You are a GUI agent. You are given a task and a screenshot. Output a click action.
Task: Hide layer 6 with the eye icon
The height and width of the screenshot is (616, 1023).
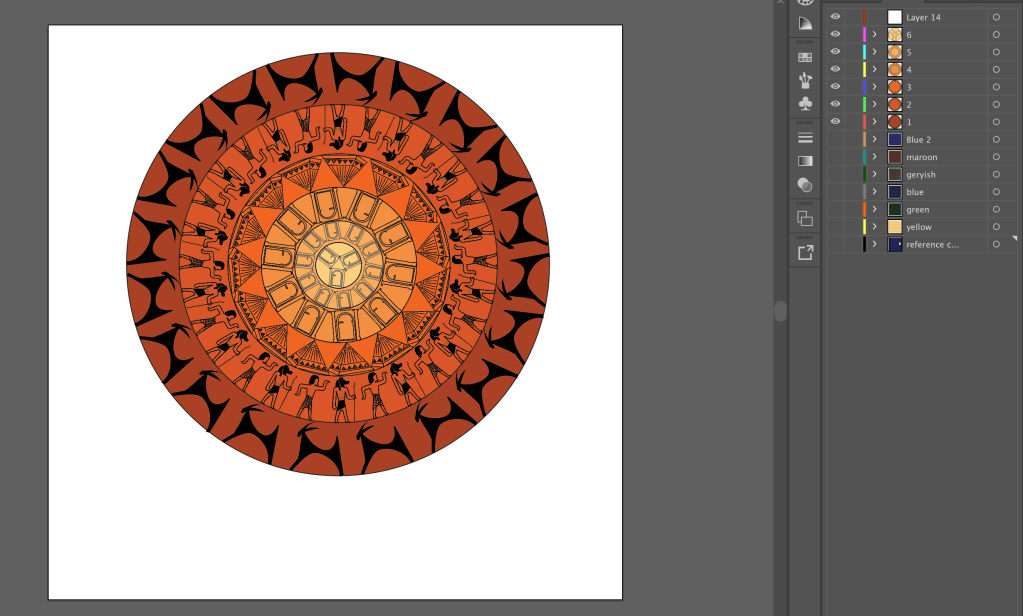[x=835, y=34]
